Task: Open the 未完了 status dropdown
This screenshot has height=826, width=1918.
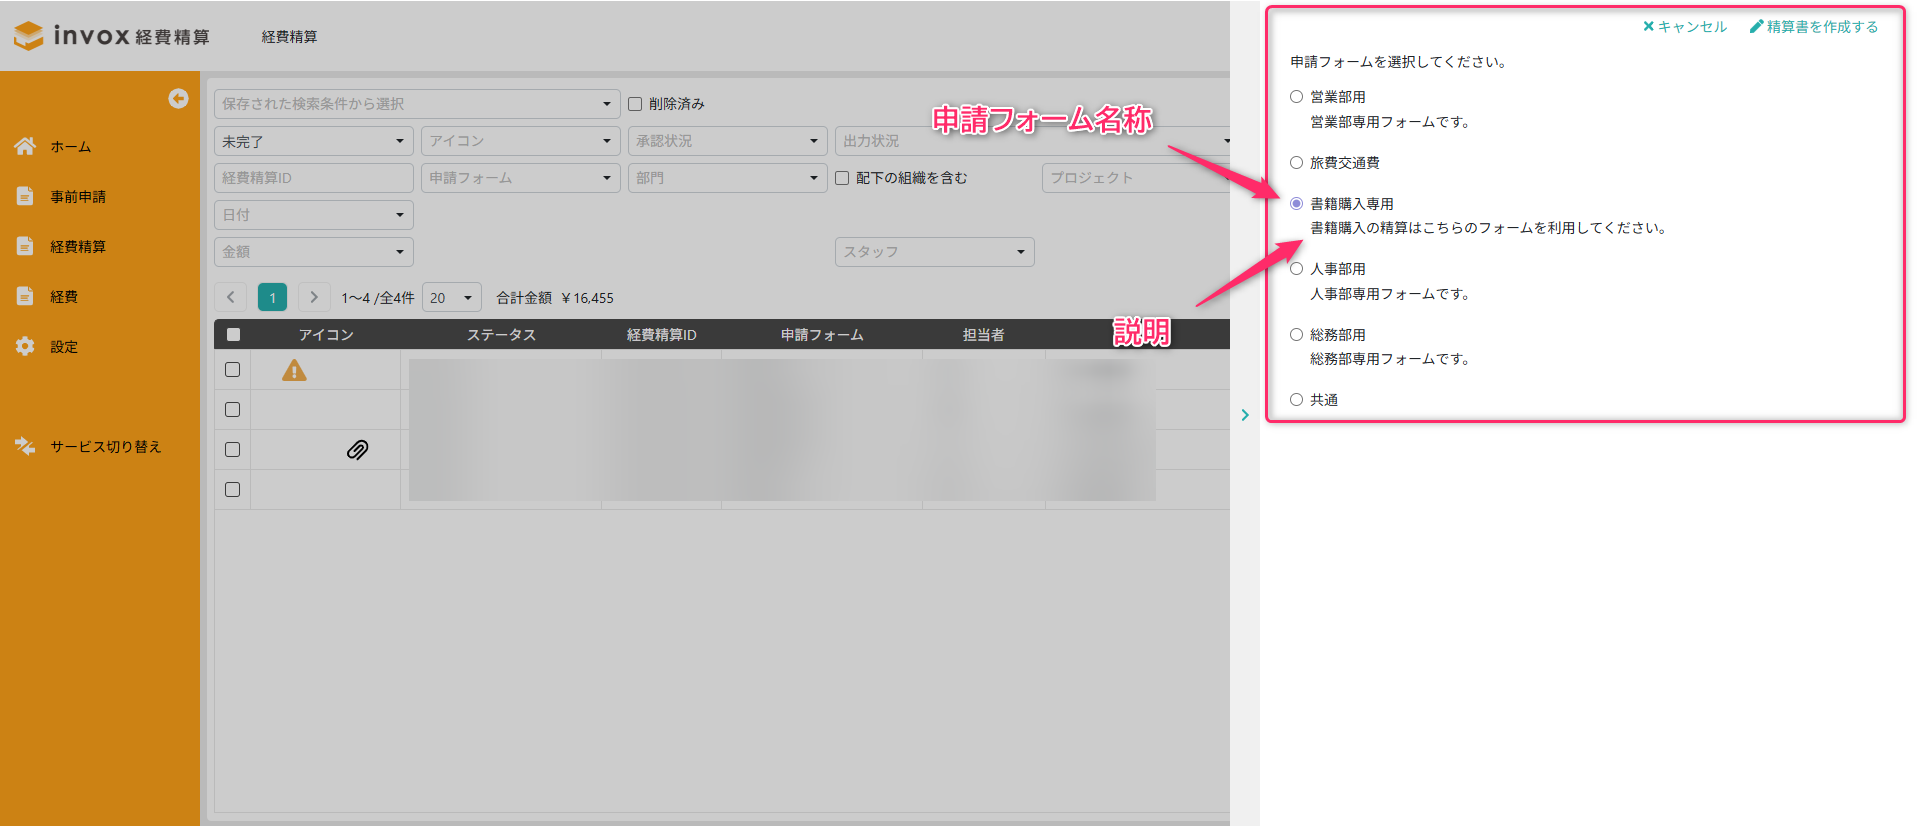Action: pos(313,141)
